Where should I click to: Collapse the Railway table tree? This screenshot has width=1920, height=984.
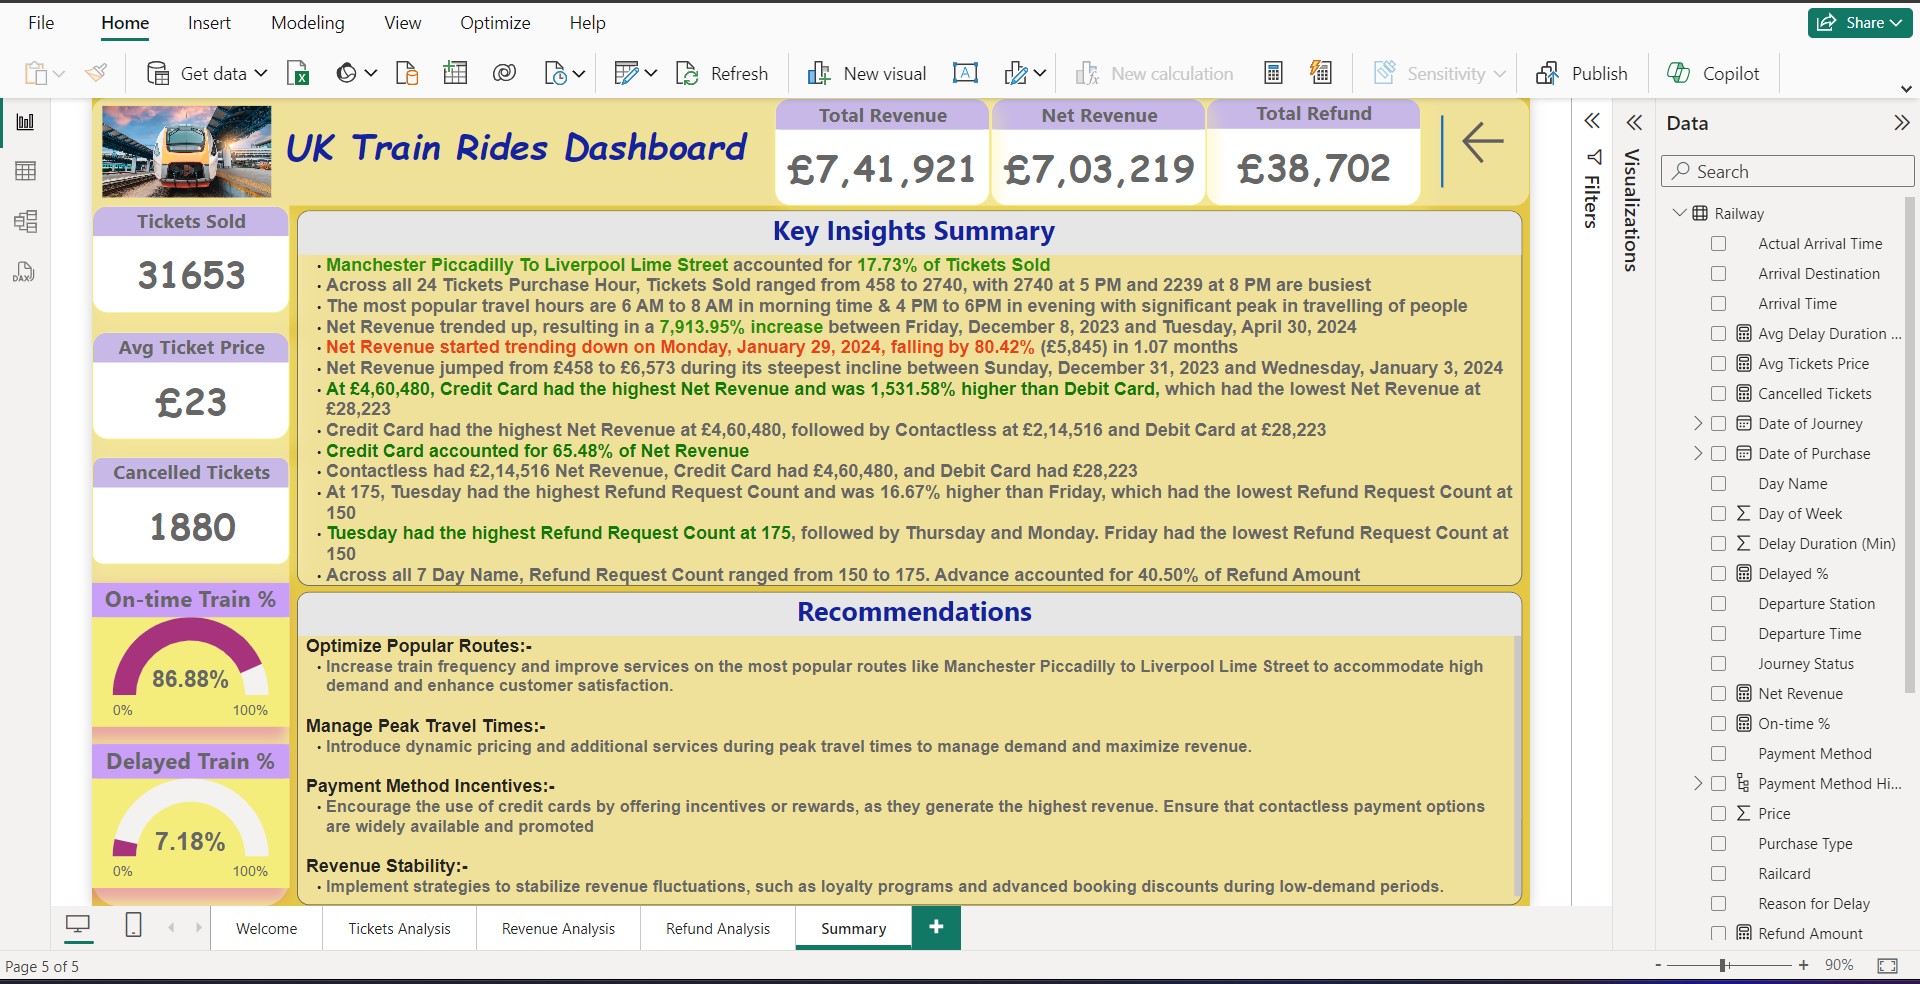pos(1679,213)
